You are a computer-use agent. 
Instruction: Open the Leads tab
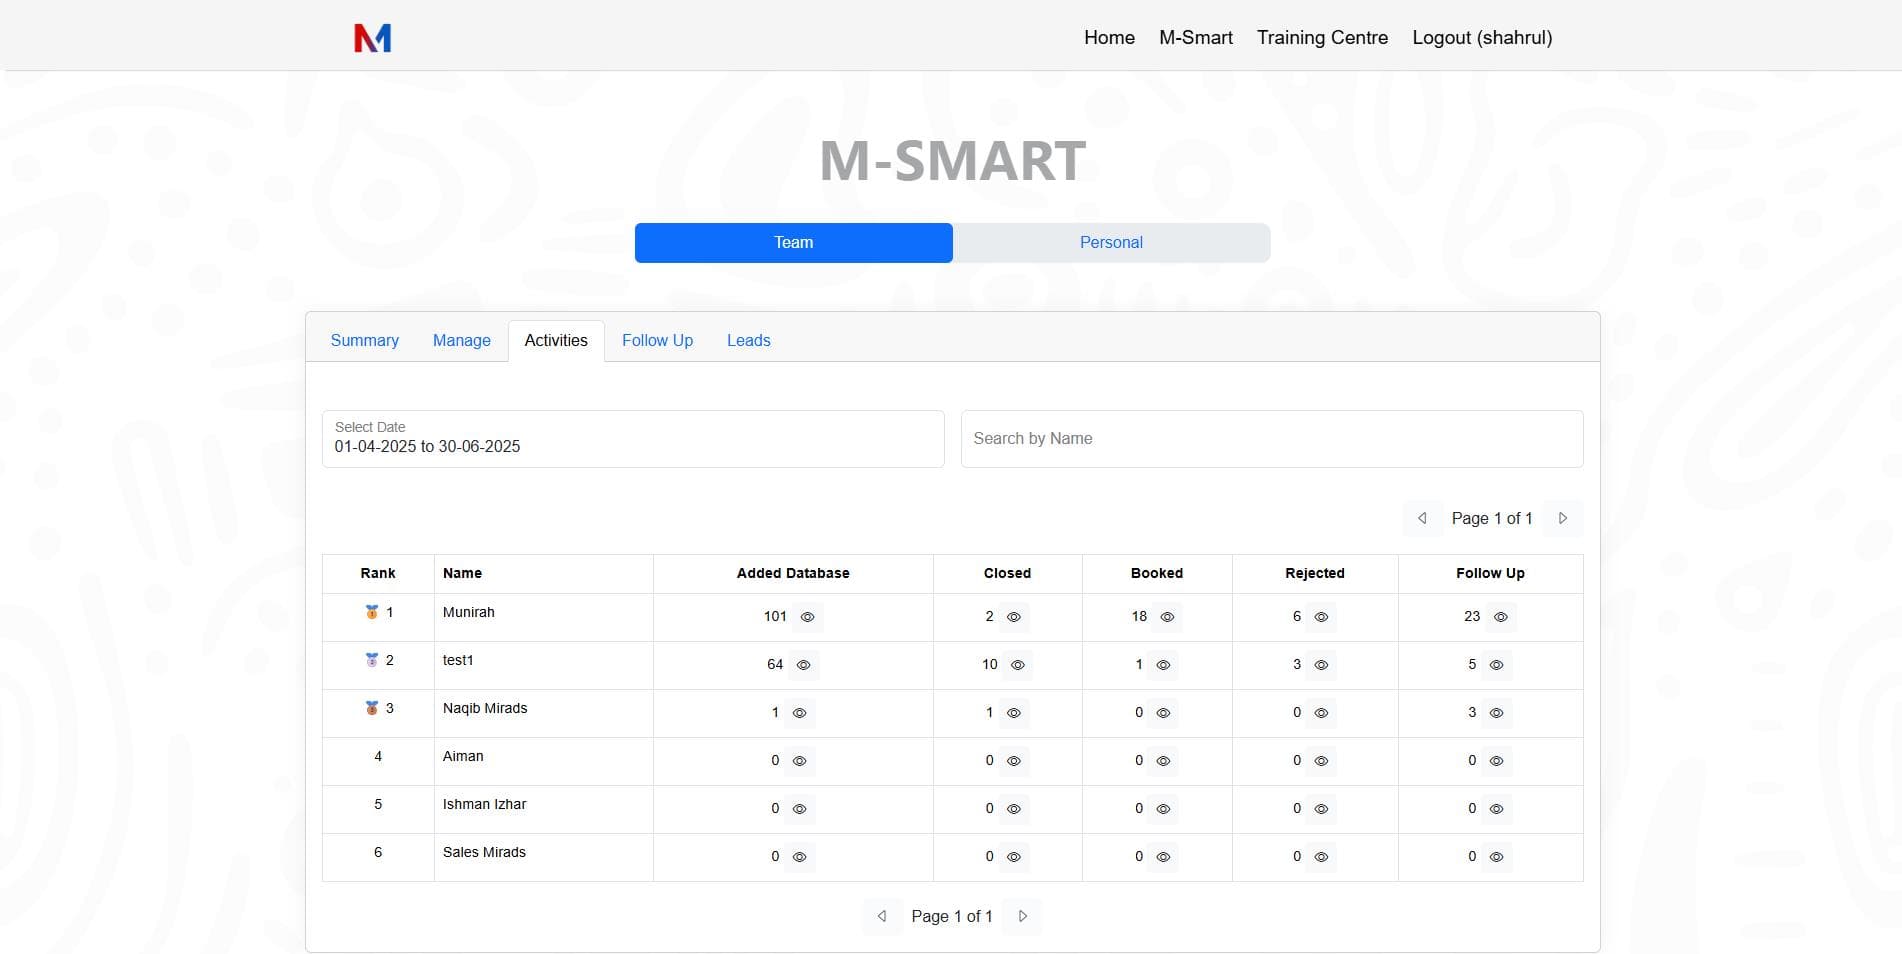point(748,340)
